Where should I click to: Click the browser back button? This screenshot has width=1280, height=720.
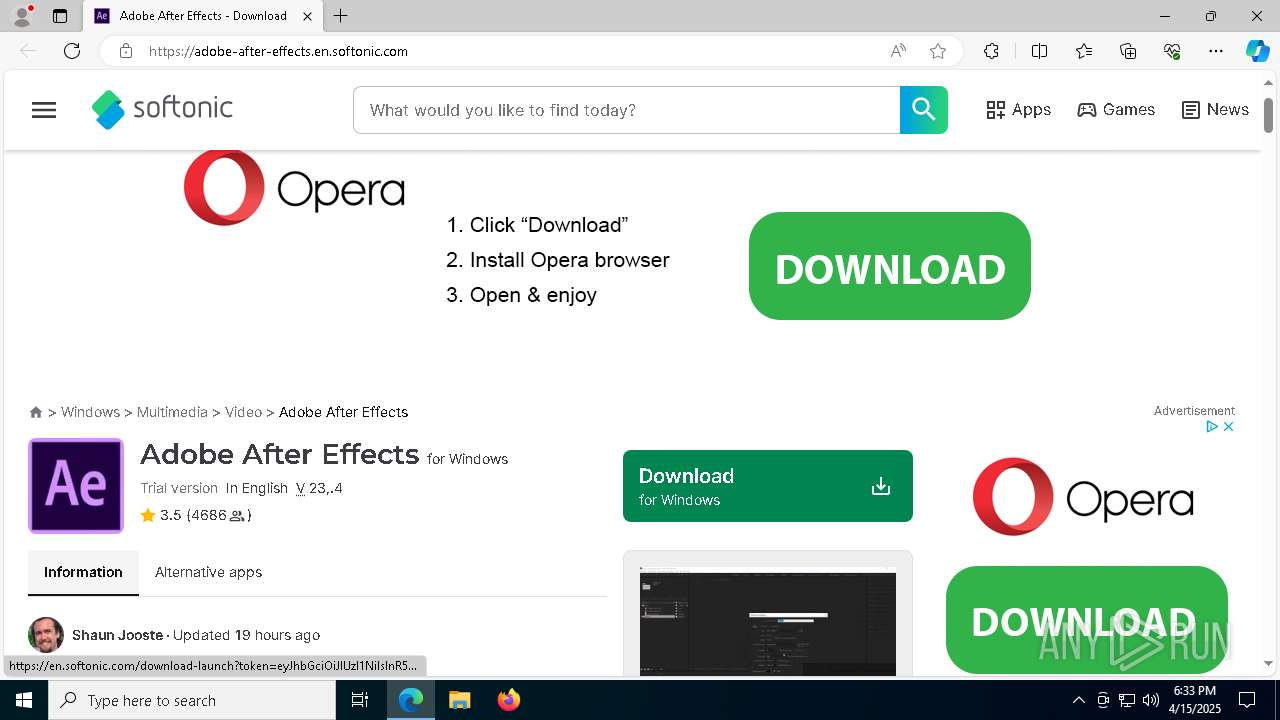[28, 51]
